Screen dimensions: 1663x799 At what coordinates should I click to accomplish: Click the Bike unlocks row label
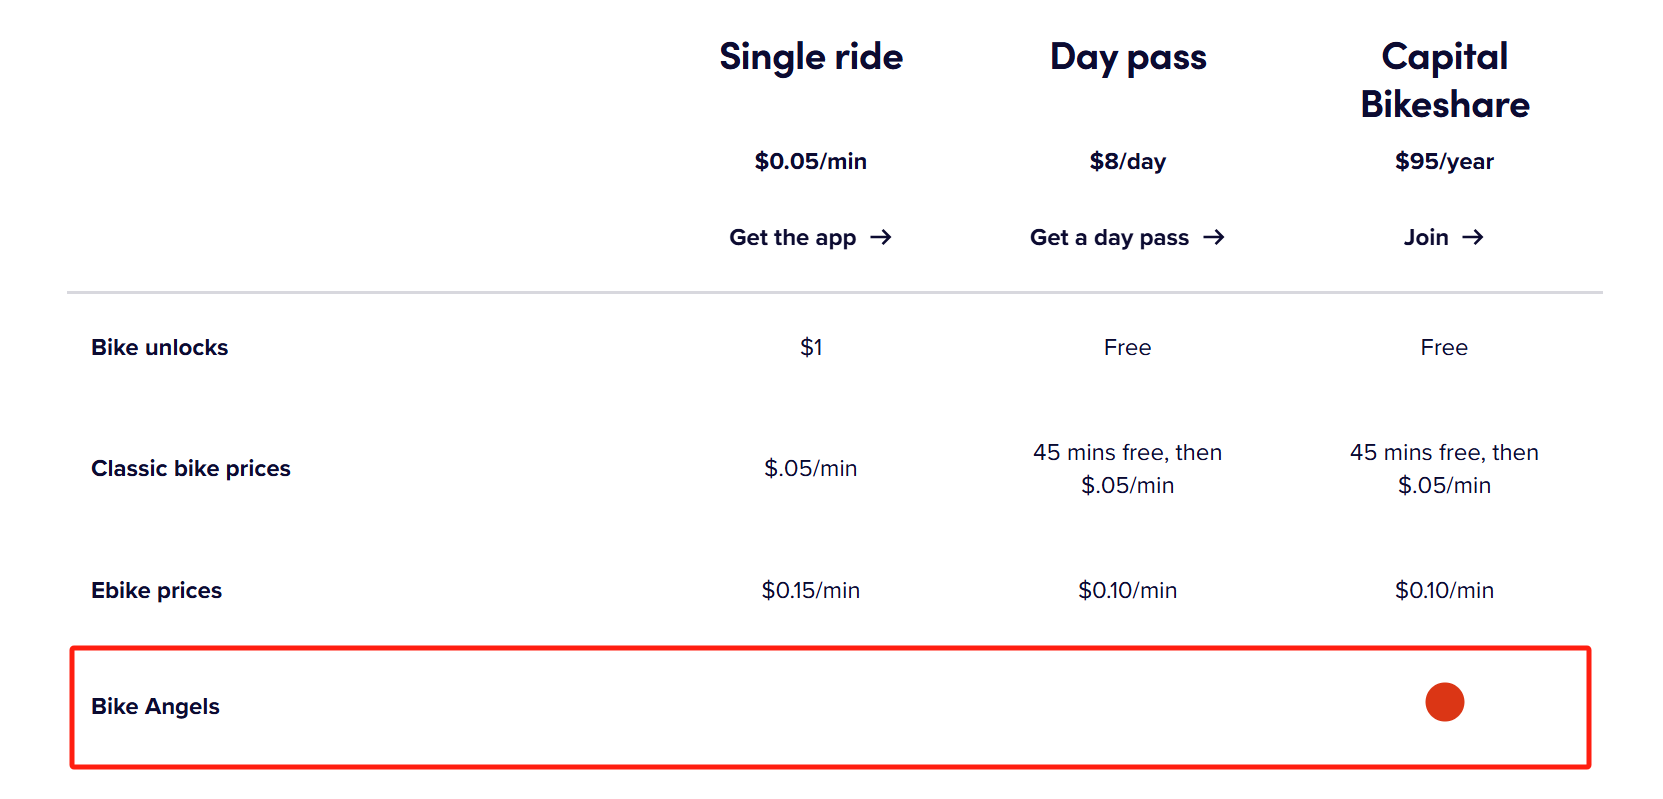[160, 347]
